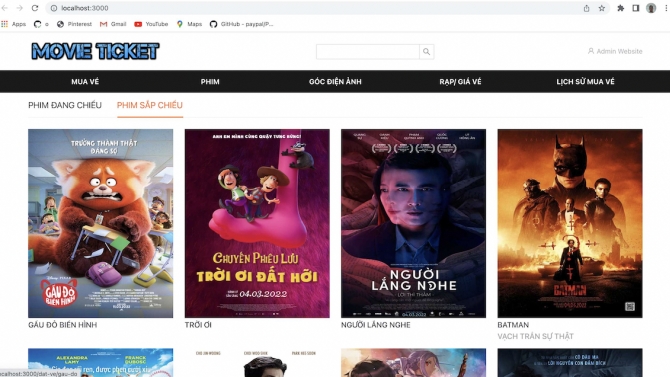Screen dimensions: 670x377
Task: Open the Apps bookmark shortcut
Action: tap(14, 24)
